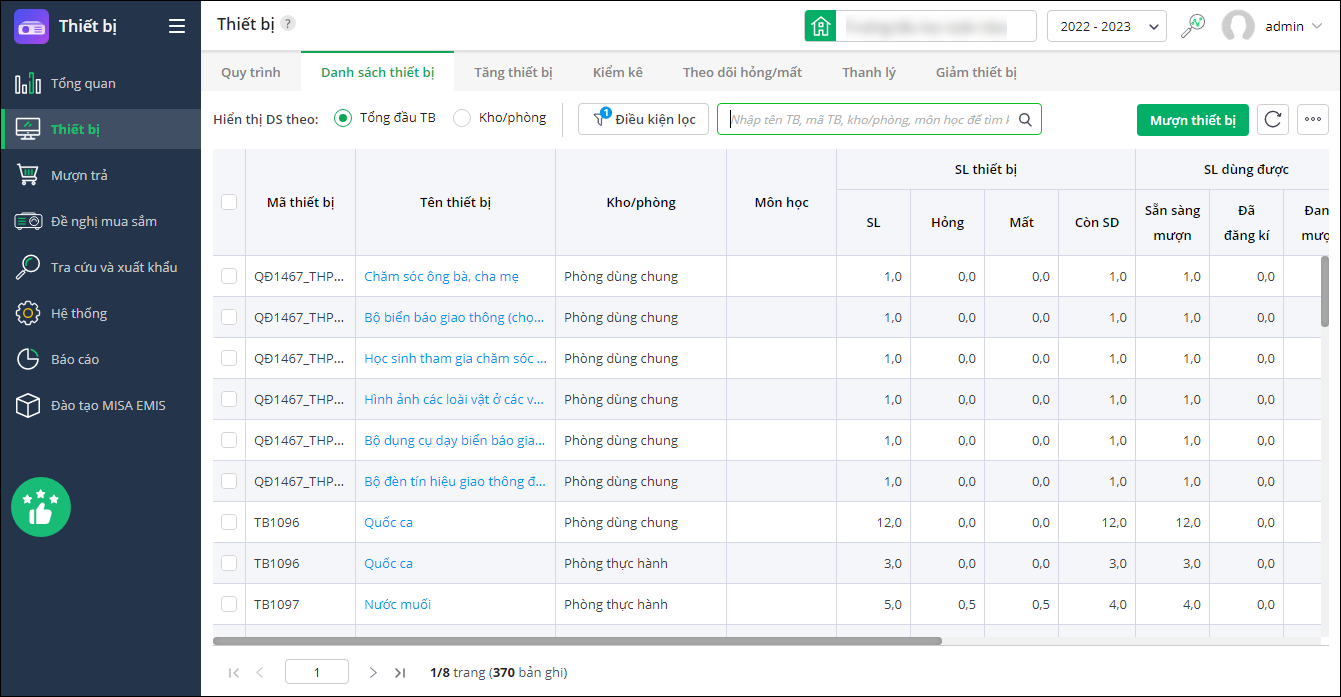Open Tra cứu và xuất khẩu
Image resolution: width=1341 pixels, height=697 pixels.
(x=114, y=267)
